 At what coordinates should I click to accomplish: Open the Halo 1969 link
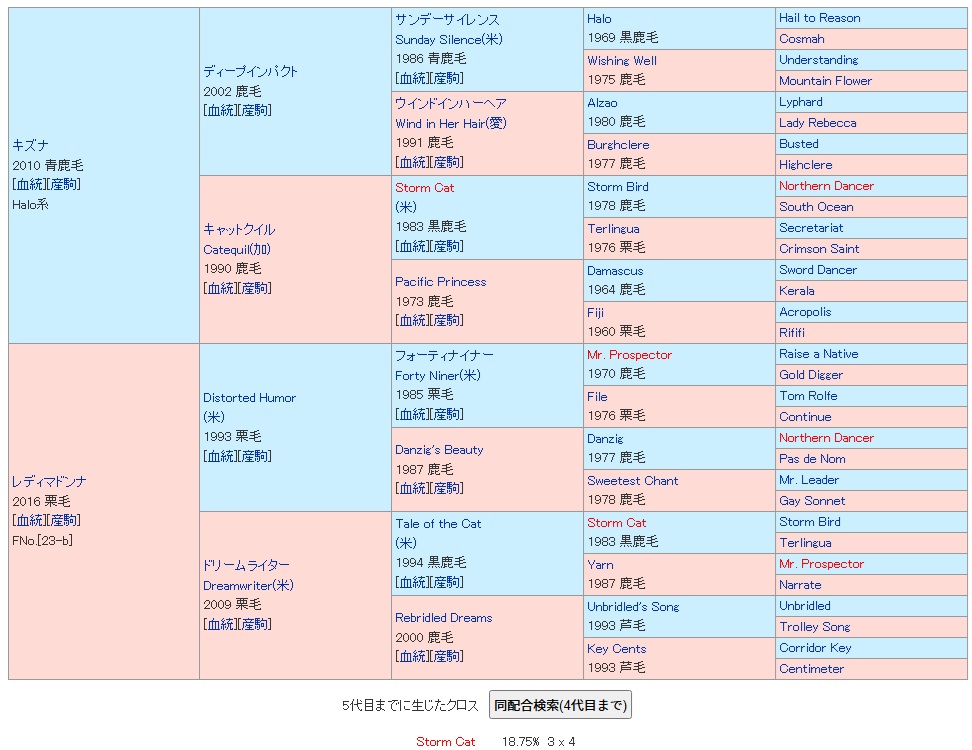[x=599, y=19]
